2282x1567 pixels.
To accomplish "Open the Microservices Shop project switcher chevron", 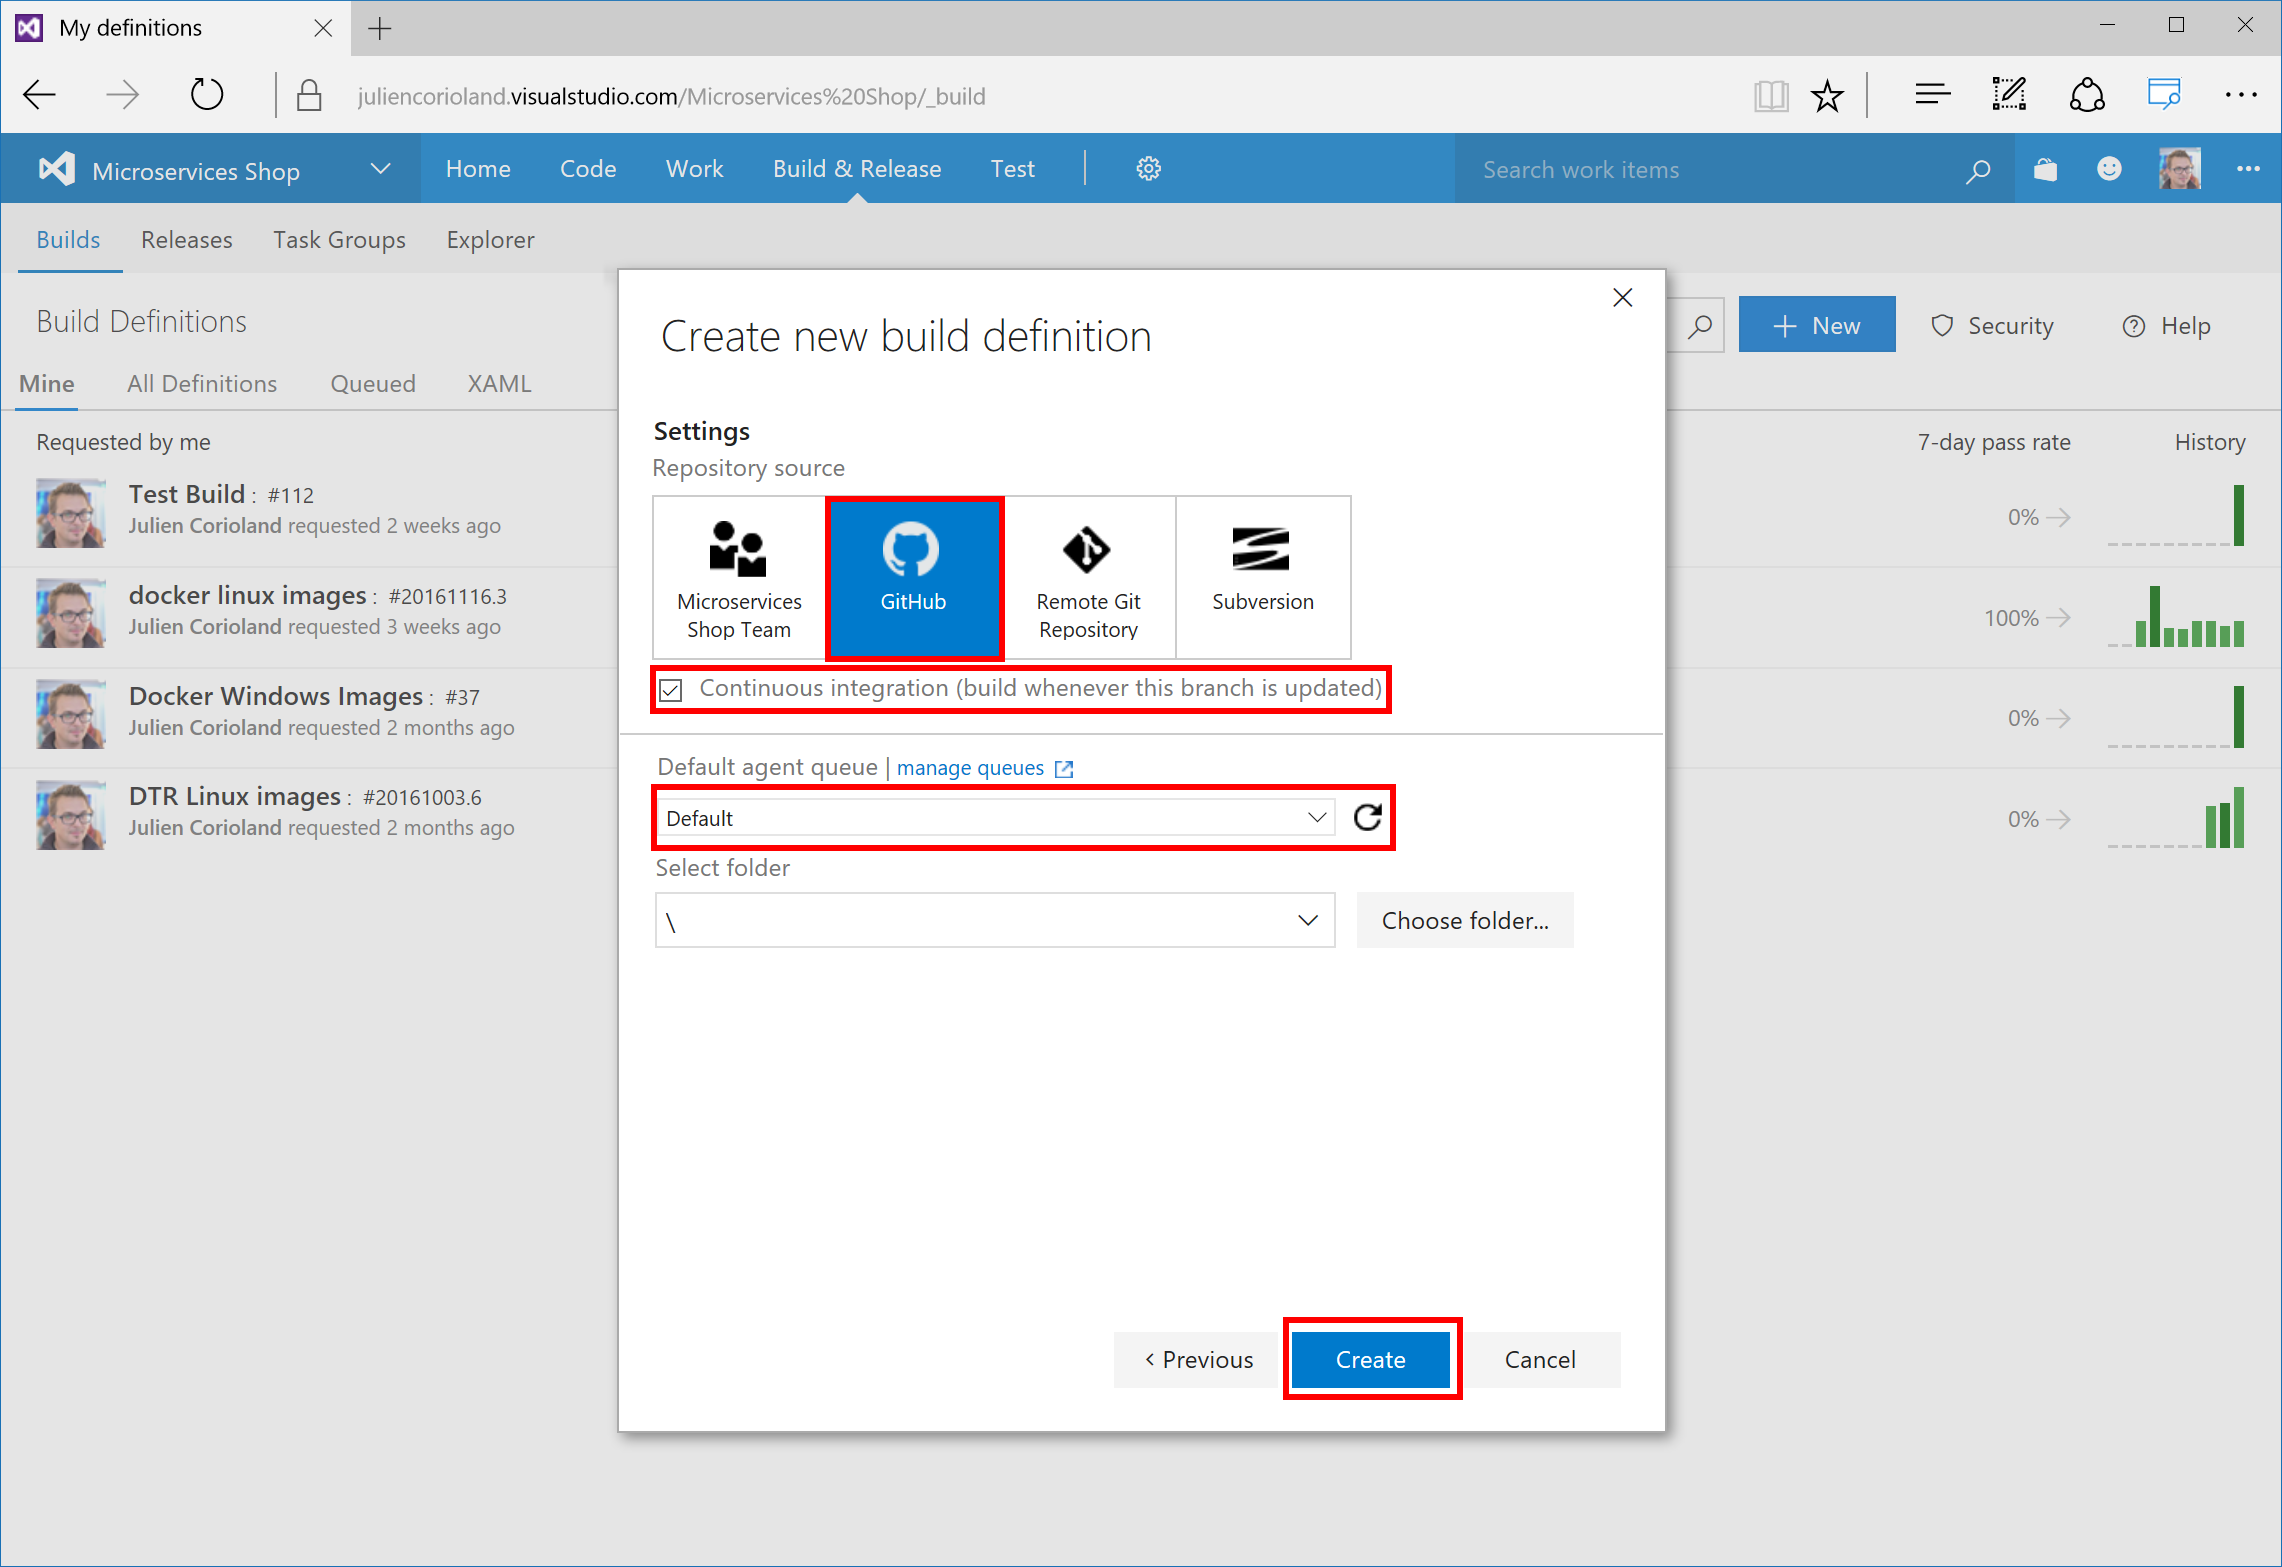I will 380,168.
